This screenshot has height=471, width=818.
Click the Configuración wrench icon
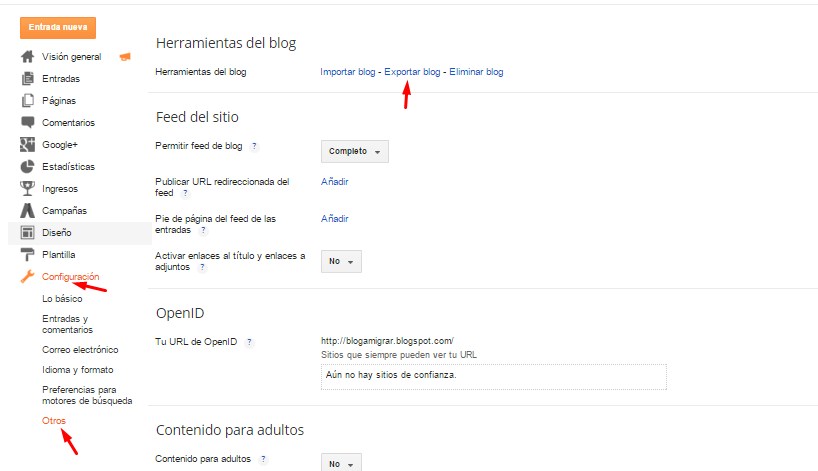point(28,276)
